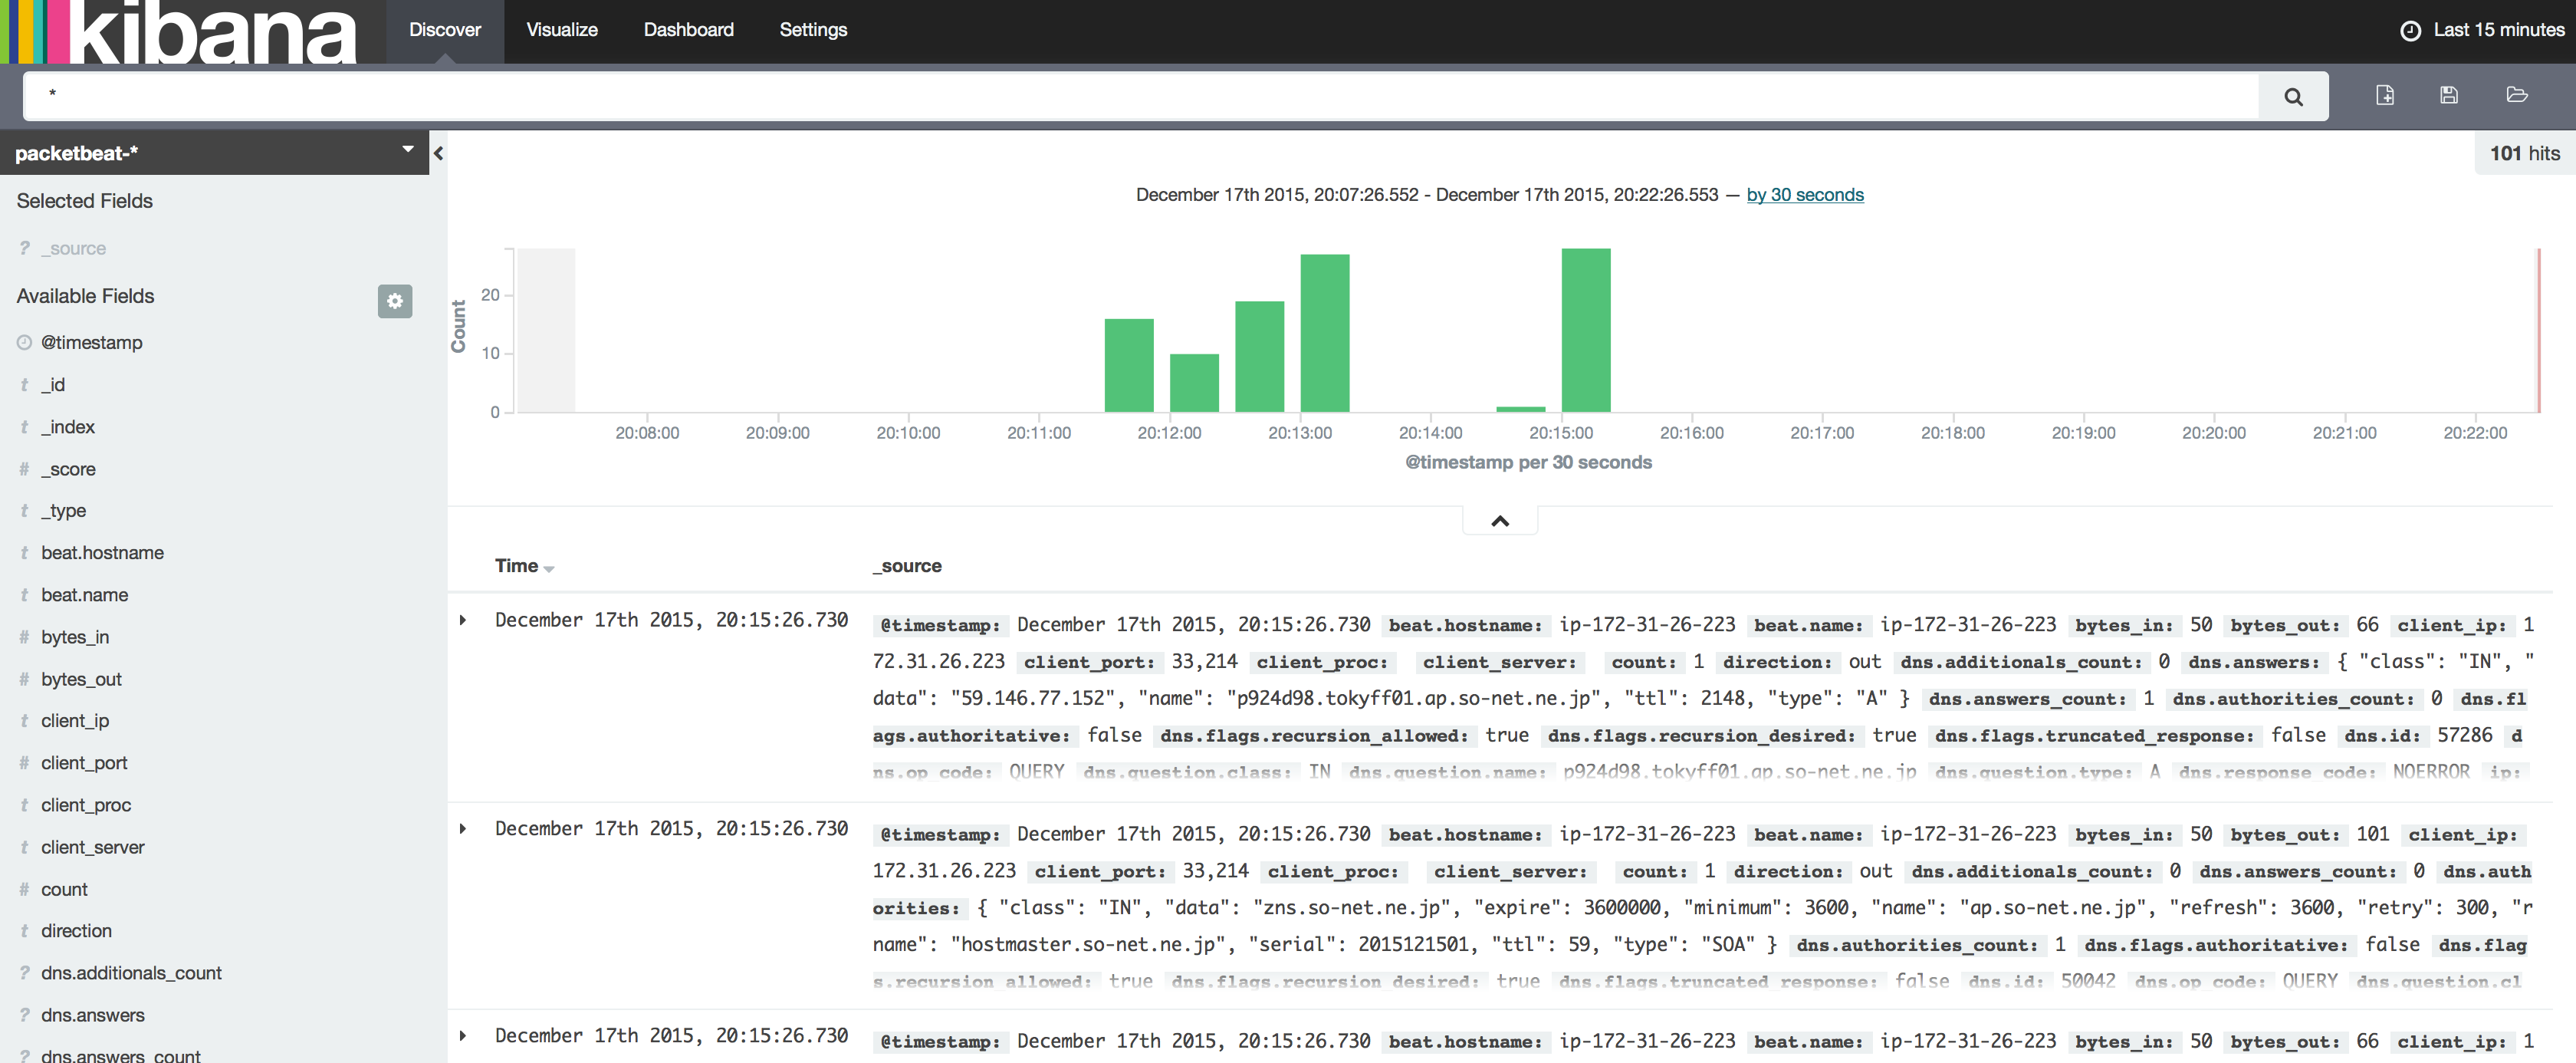This screenshot has height=1063, width=2576.
Task: Go to the Settings tab
Action: coord(812,30)
